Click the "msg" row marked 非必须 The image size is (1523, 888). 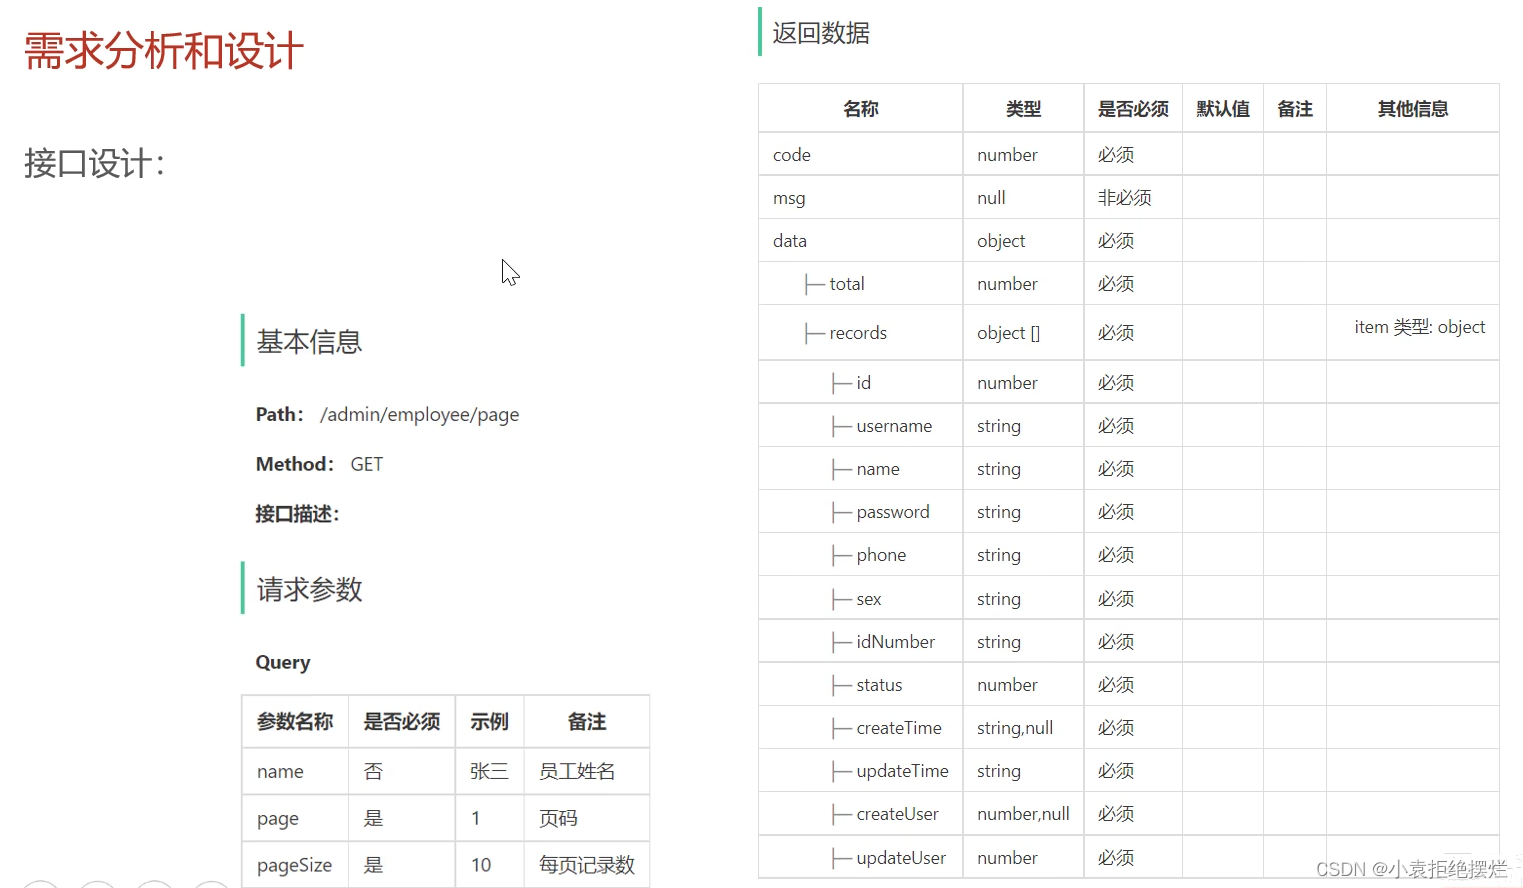point(789,197)
